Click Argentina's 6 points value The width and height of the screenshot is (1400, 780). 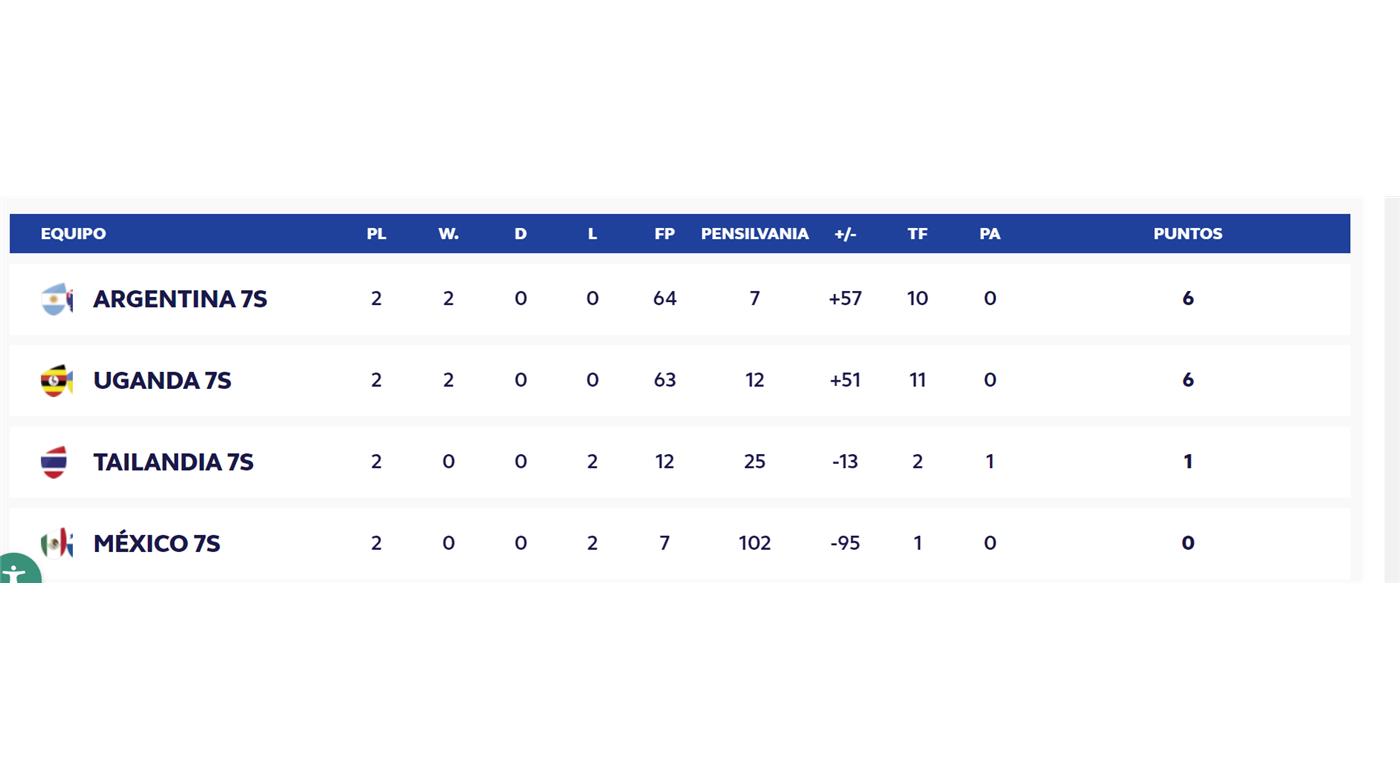coord(1187,299)
